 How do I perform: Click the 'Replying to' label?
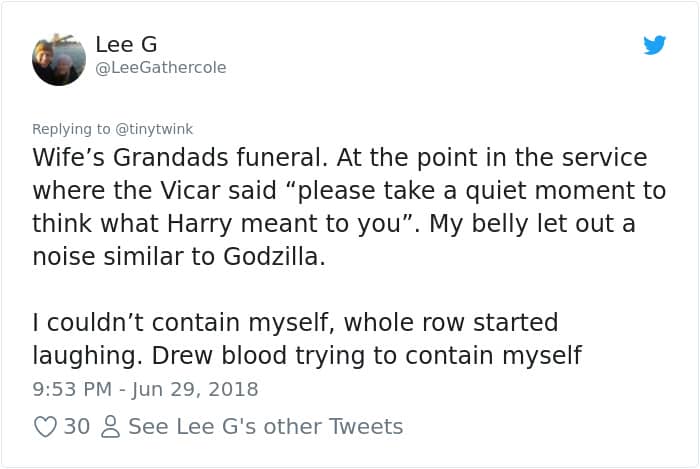[x=72, y=128]
